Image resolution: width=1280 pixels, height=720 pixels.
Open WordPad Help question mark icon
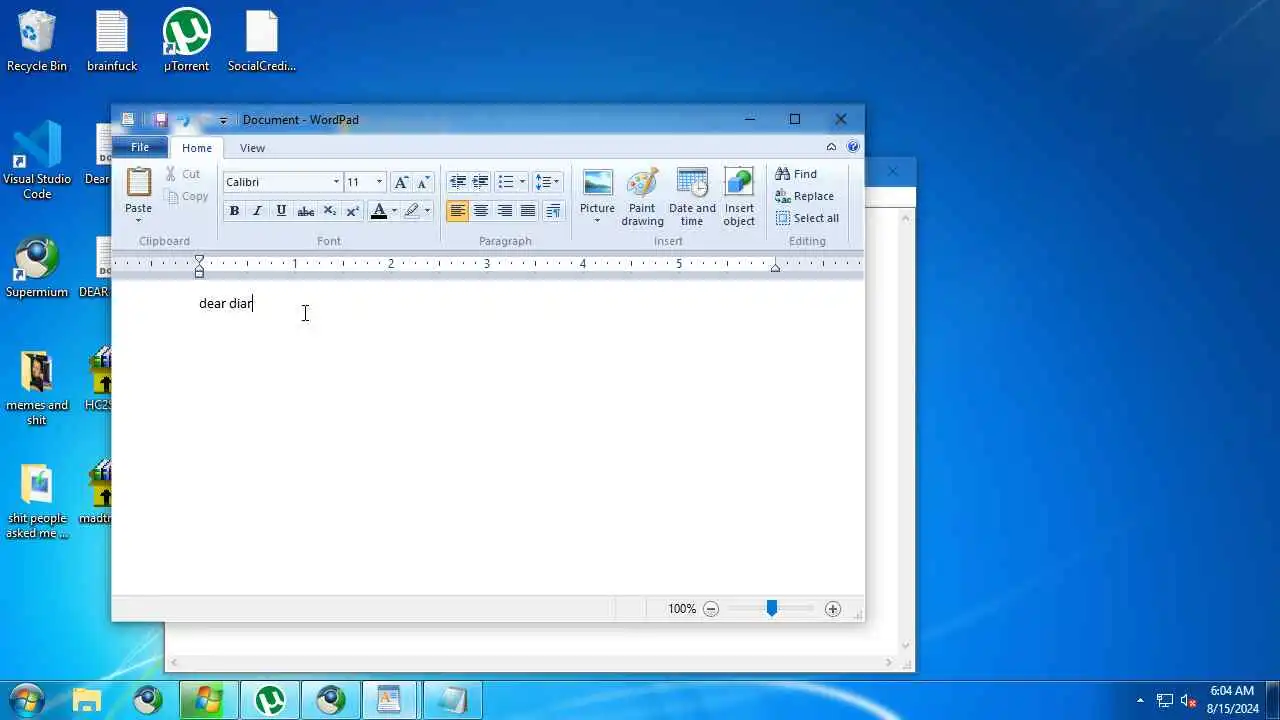coord(853,147)
